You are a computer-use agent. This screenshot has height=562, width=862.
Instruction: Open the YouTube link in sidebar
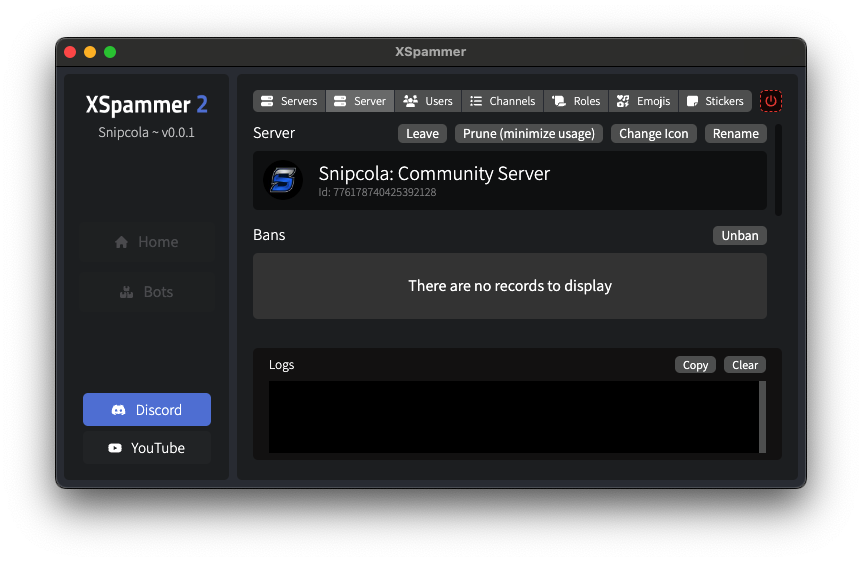pyautogui.click(x=147, y=448)
